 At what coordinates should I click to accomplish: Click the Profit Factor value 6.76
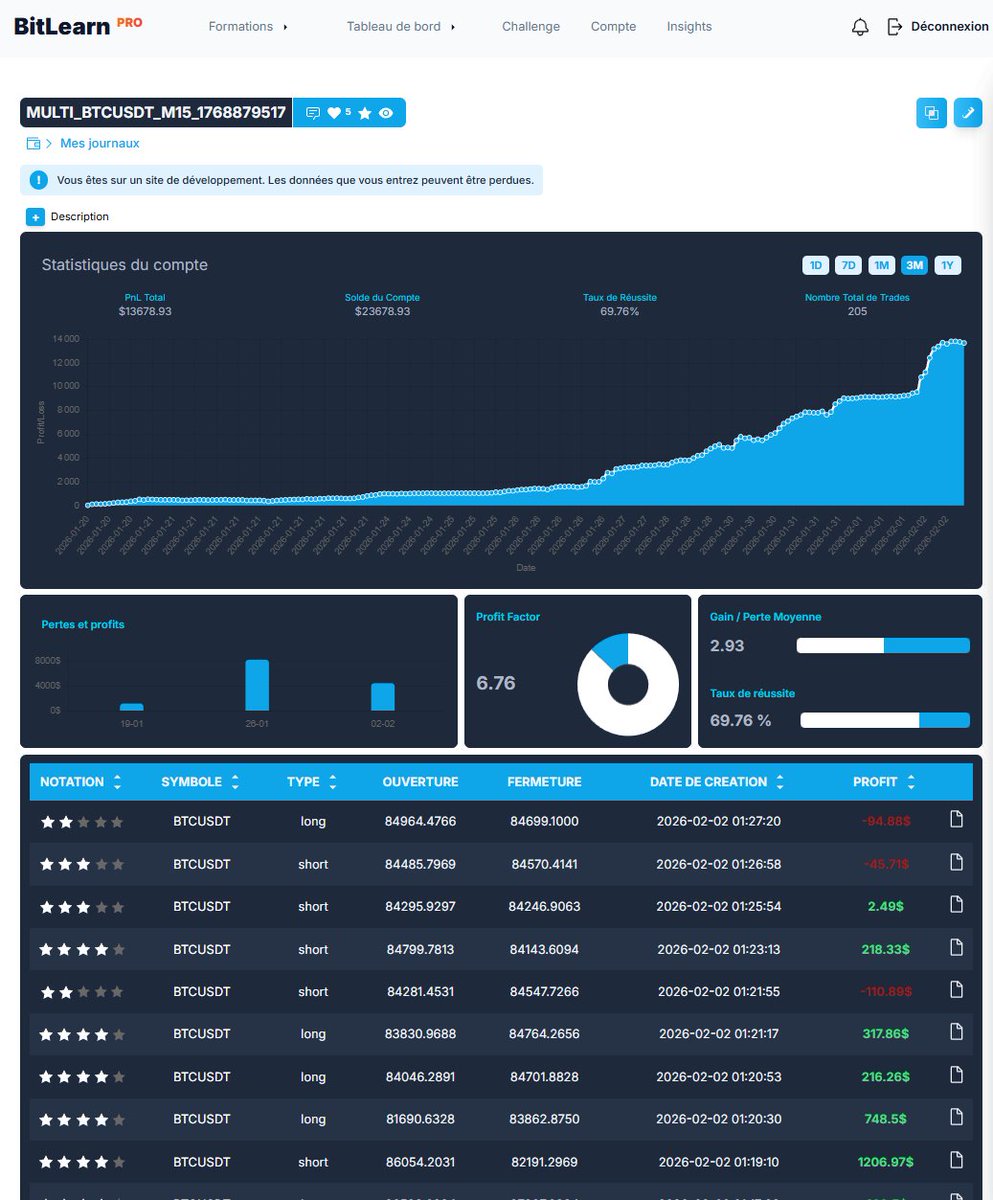pos(496,684)
